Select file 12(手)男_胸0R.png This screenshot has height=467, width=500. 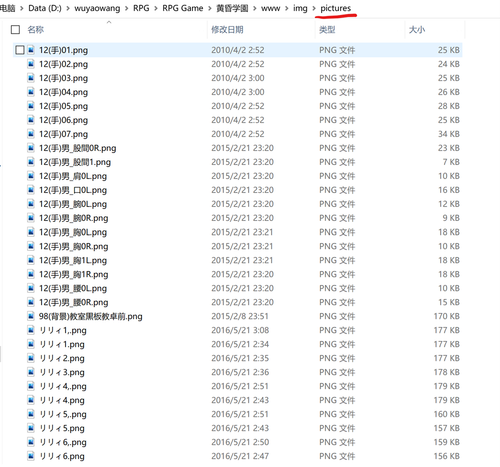coord(74,246)
